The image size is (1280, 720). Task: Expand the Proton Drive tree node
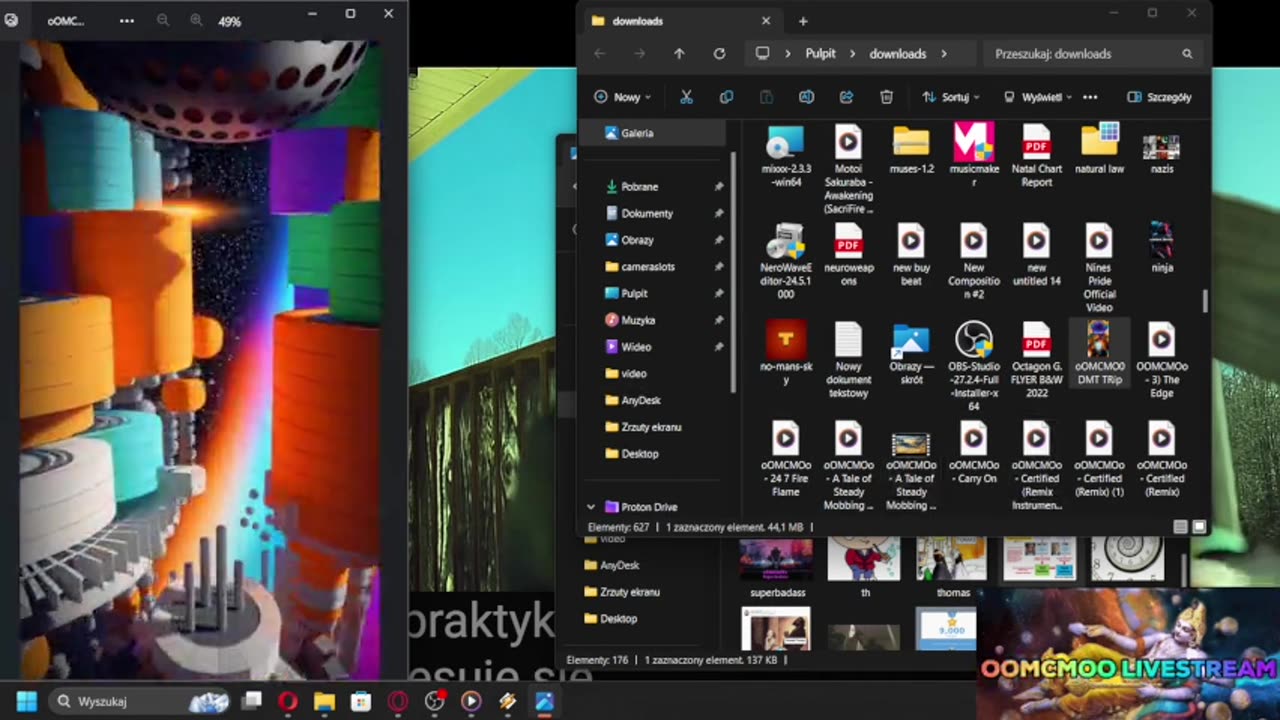[x=591, y=507]
